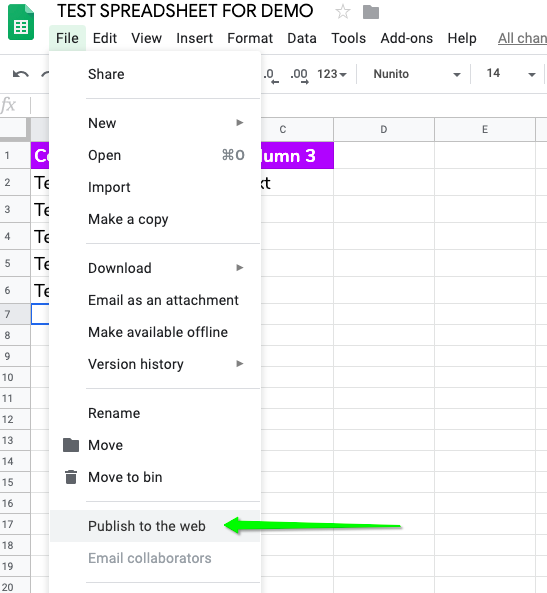Select column D header
This screenshot has height=593, width=547.
[384, 129]
